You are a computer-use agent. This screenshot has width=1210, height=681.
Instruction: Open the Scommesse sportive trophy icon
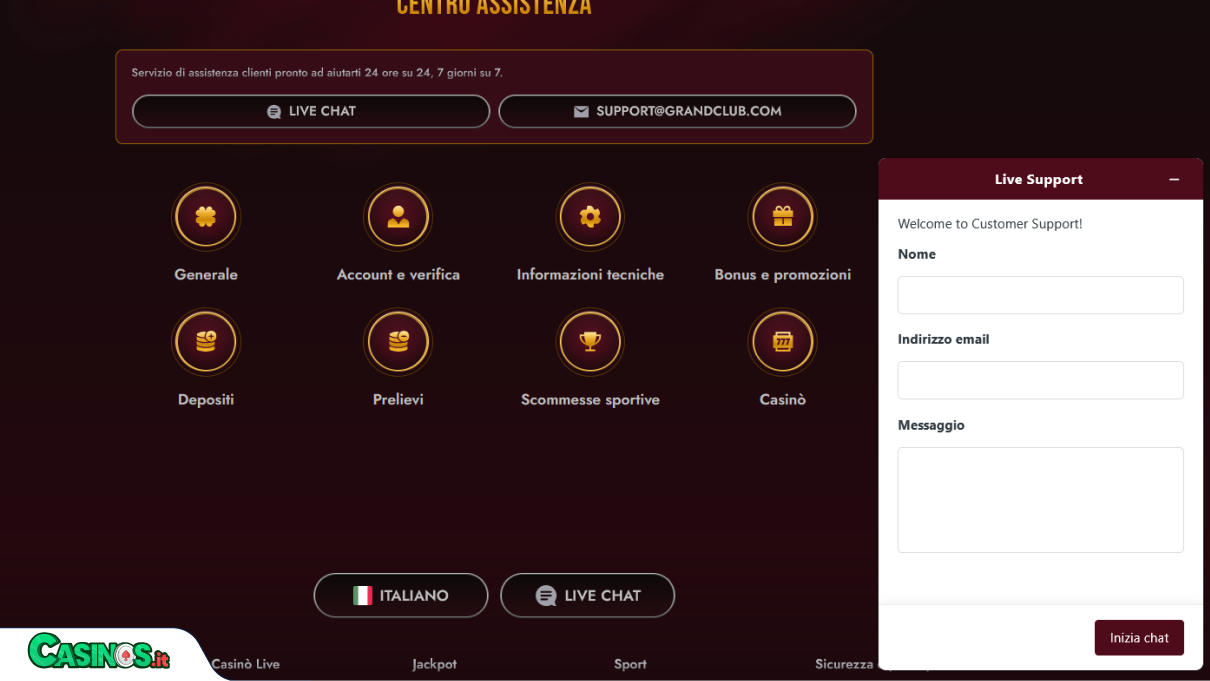click(x=590, y=342)
